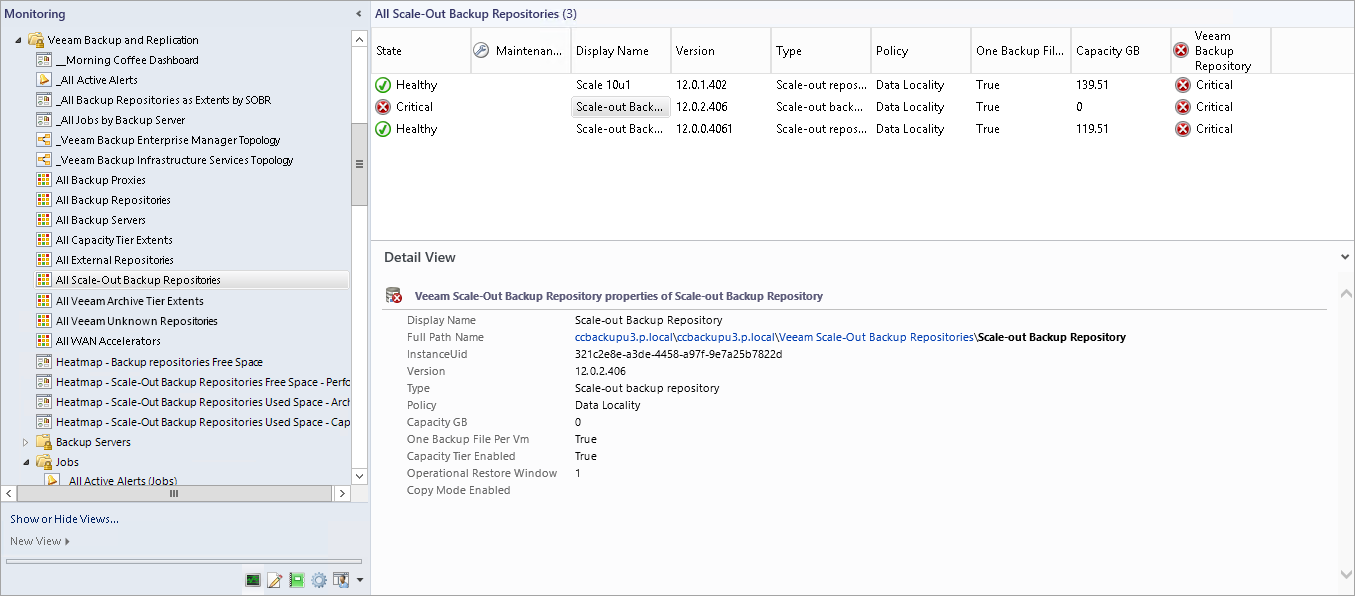Open the Reporting workspace green notebook icon
The width and height of the screenshot is (1355, 596).
297,580
